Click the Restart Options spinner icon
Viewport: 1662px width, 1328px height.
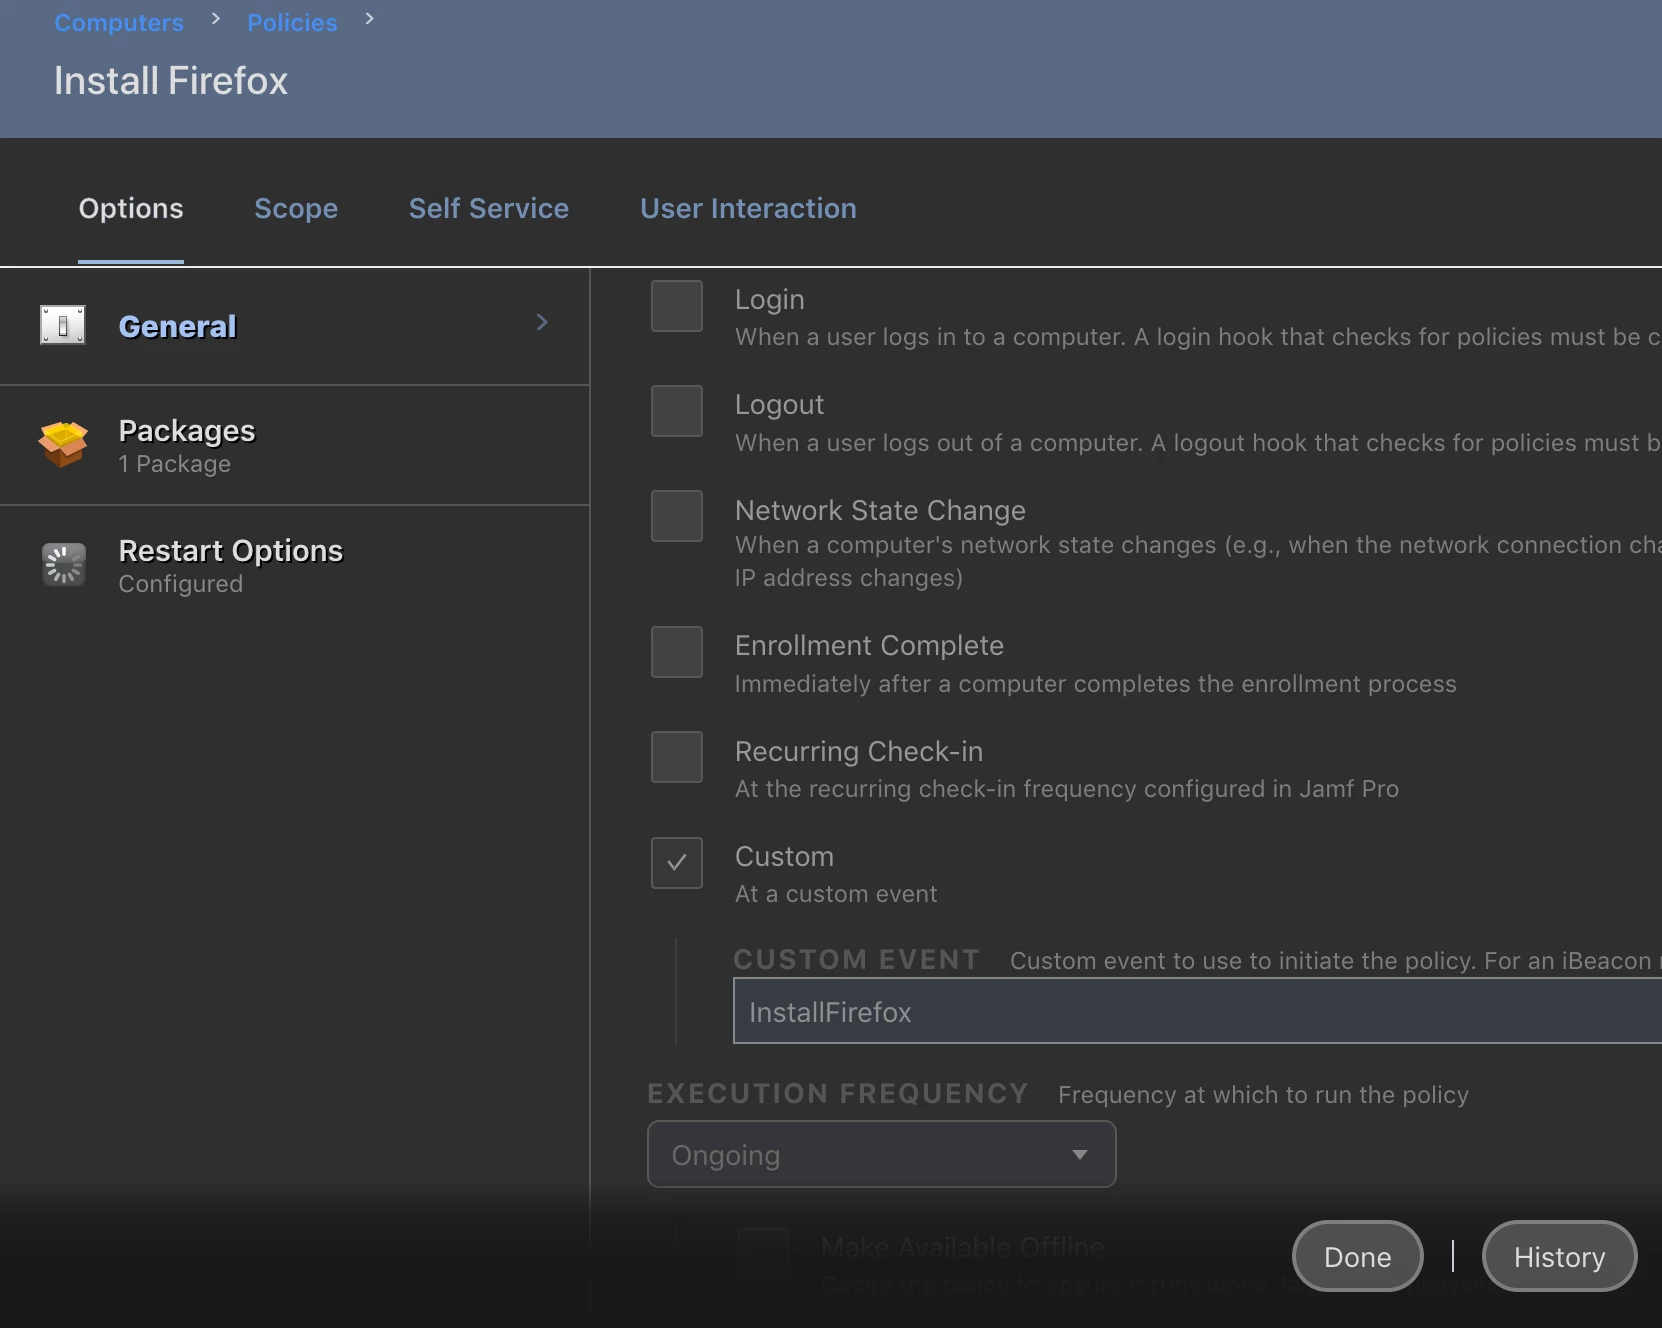click(64, 564)
